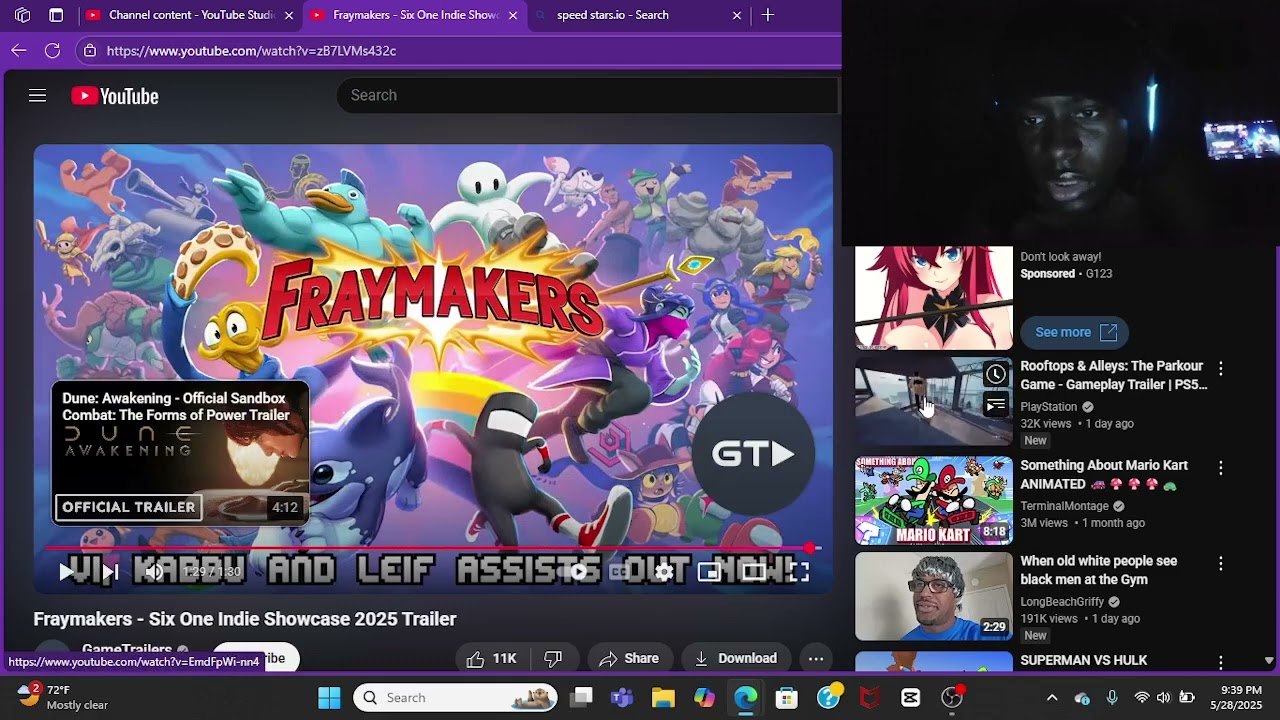
Task: Click the Share button under the video
Action: [629, 658]
